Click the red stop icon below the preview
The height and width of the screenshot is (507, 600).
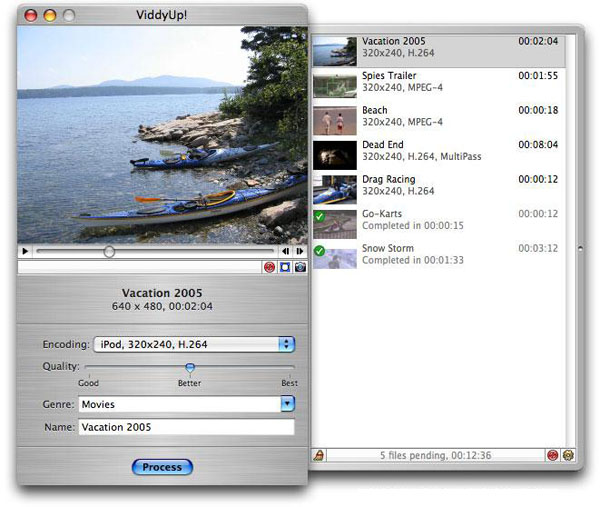(269, 267)
